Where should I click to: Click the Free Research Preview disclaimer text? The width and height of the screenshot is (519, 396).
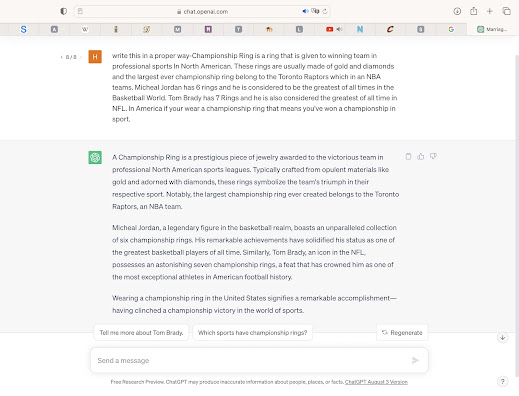click(x=227, y=382)
